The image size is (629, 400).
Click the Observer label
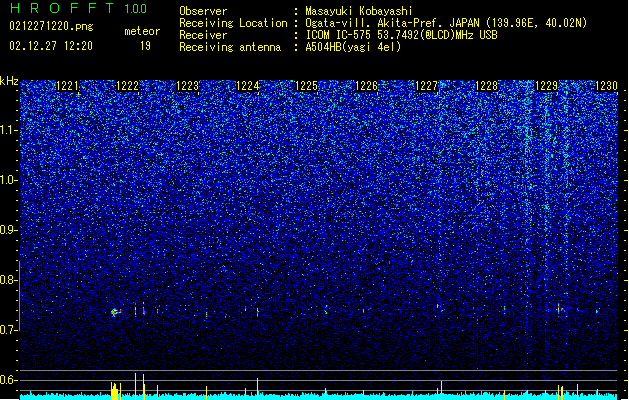pos(203,11)
